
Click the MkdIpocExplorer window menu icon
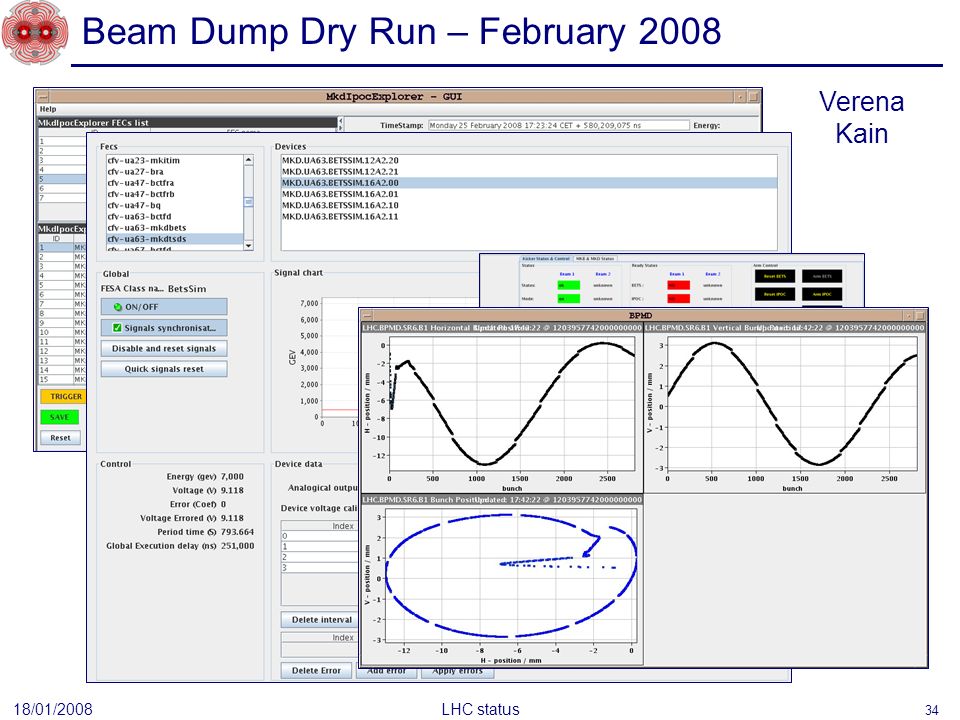point(42,97)
